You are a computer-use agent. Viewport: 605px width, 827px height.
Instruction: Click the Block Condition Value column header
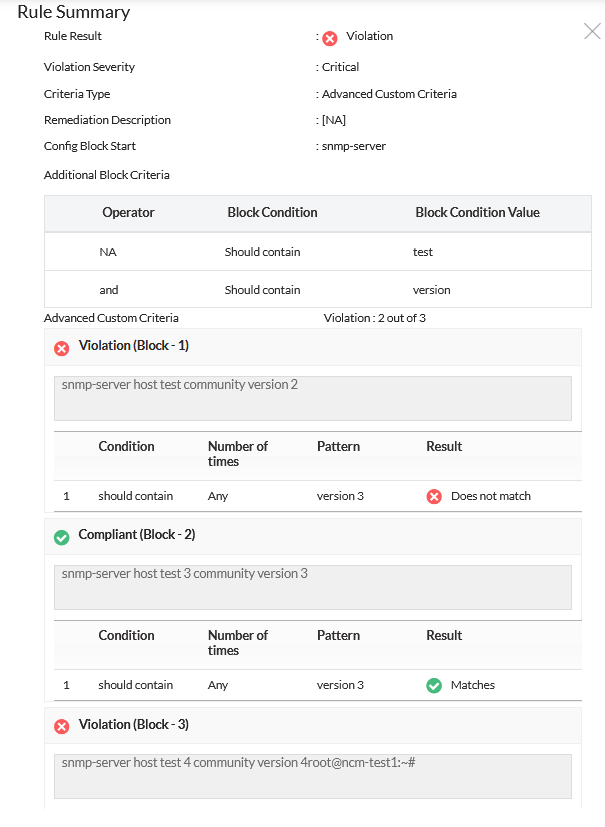[477, 213]
